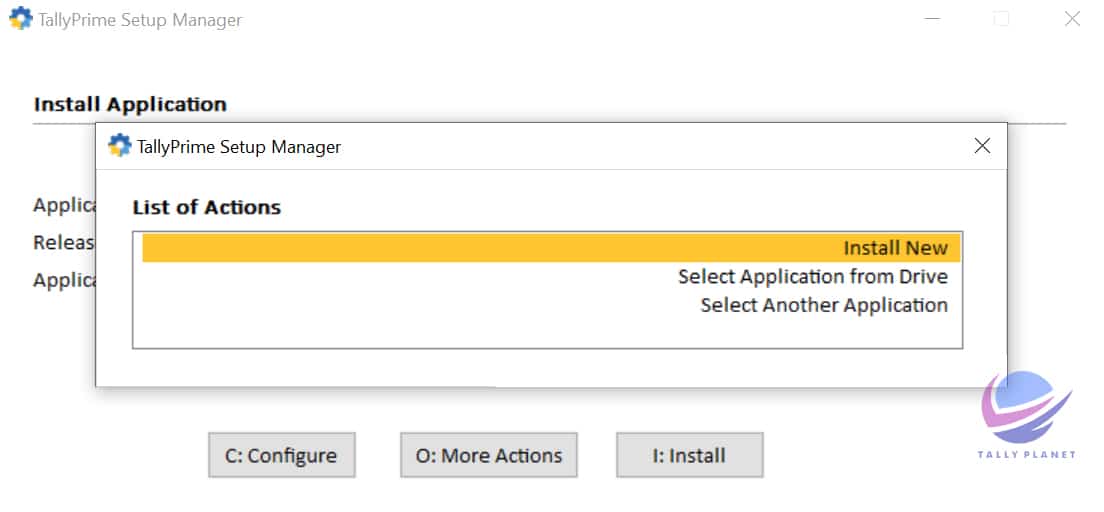Close the List of Actions dialog

[982, 146]
